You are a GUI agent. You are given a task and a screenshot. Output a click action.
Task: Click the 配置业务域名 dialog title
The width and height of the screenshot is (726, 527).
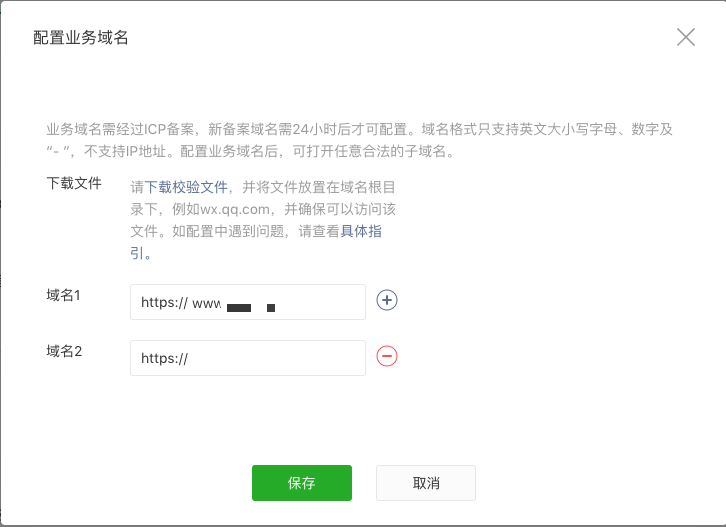[81, 38]
